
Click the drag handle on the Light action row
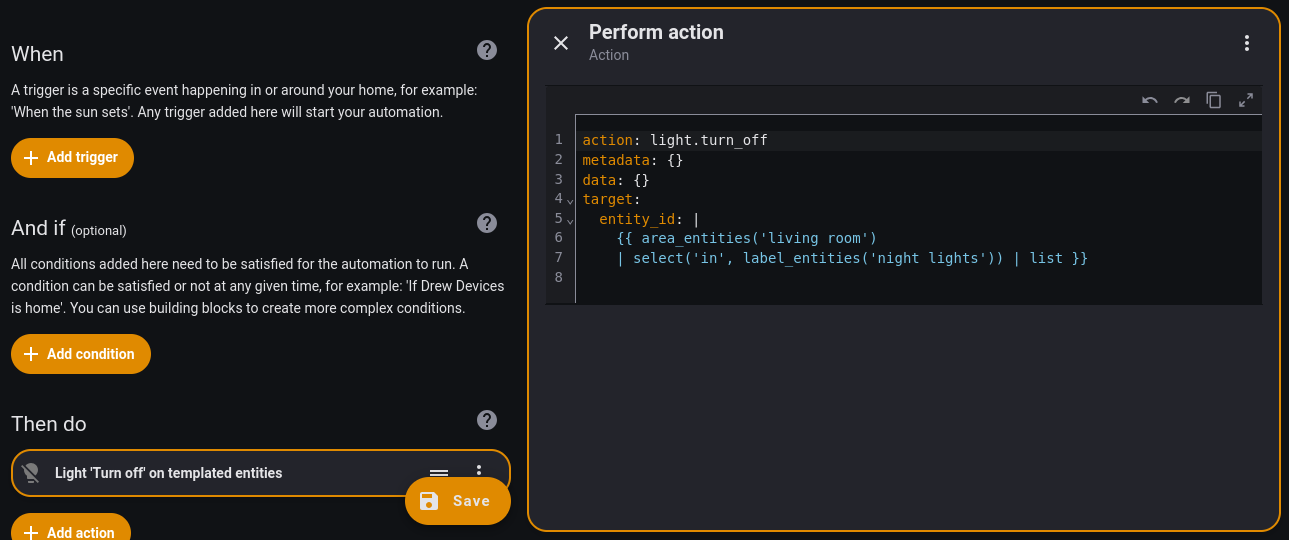coord(439,473)
